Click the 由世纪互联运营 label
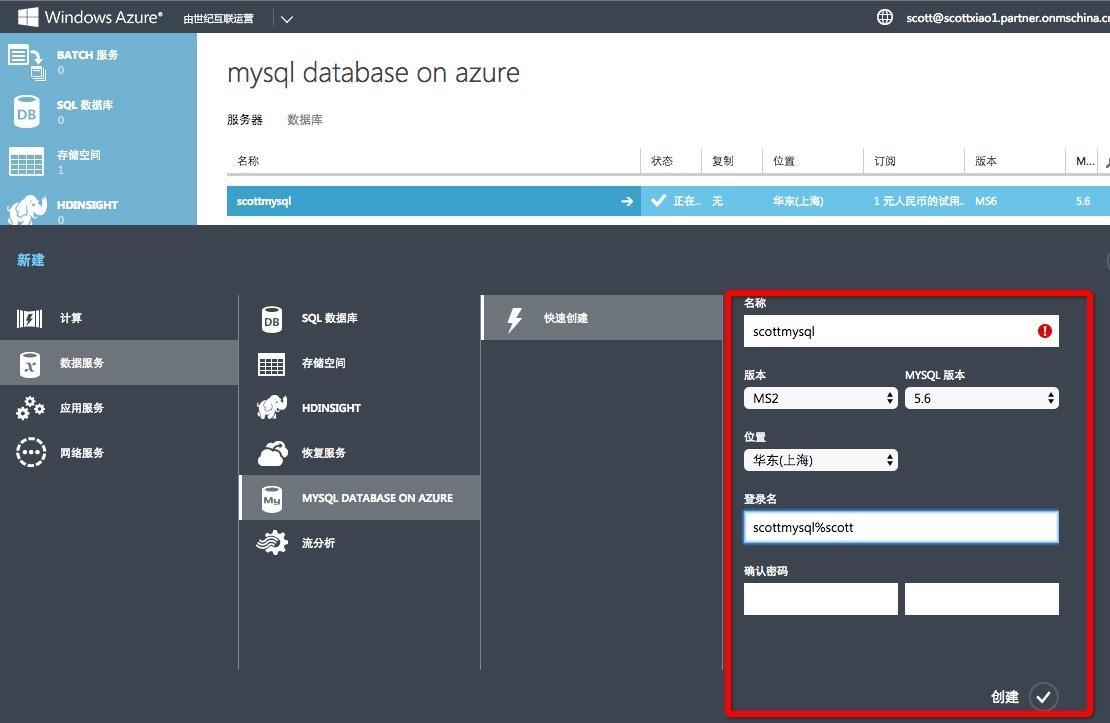The width and height of the screenshot is (1110, 723). [218, 18]
